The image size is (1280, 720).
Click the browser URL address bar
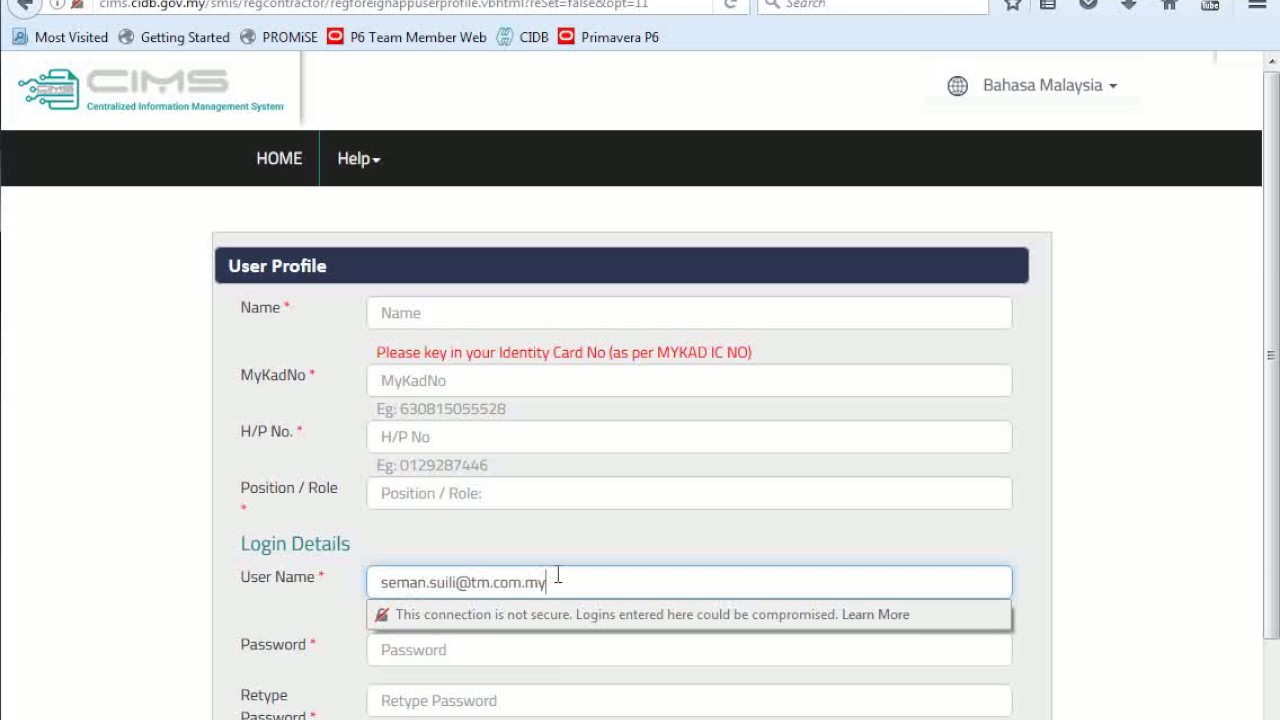pyautogui.click(x=400, y=4)
